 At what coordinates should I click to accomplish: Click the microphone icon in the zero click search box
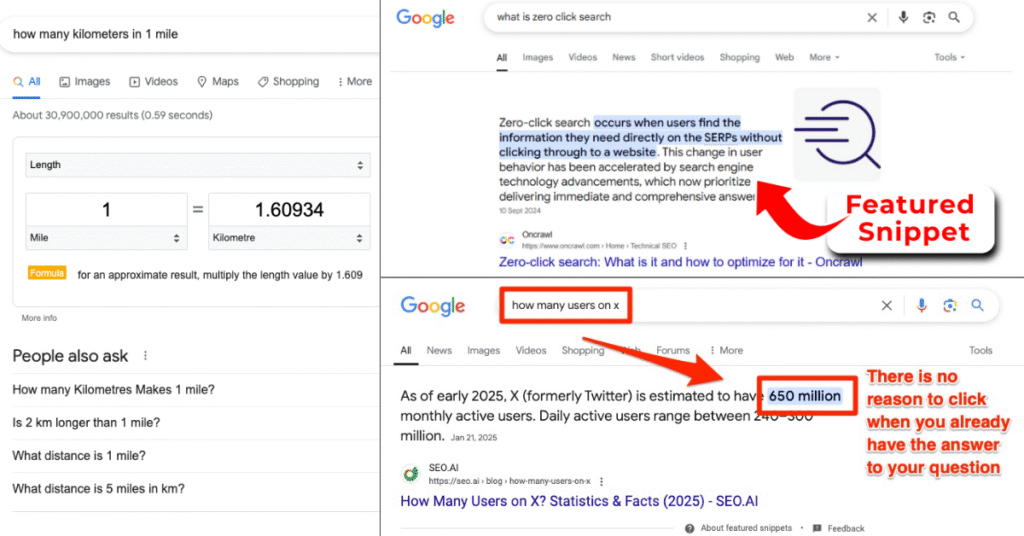[903, 18]
